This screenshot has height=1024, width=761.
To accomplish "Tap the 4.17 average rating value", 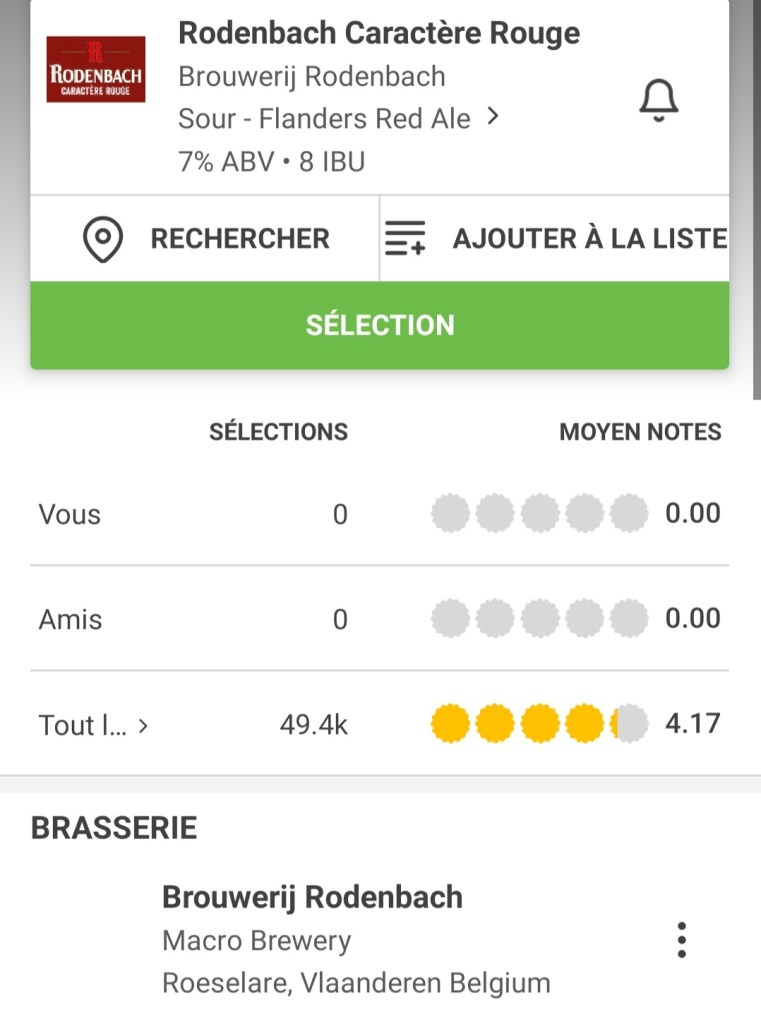I will click(693, 724).
